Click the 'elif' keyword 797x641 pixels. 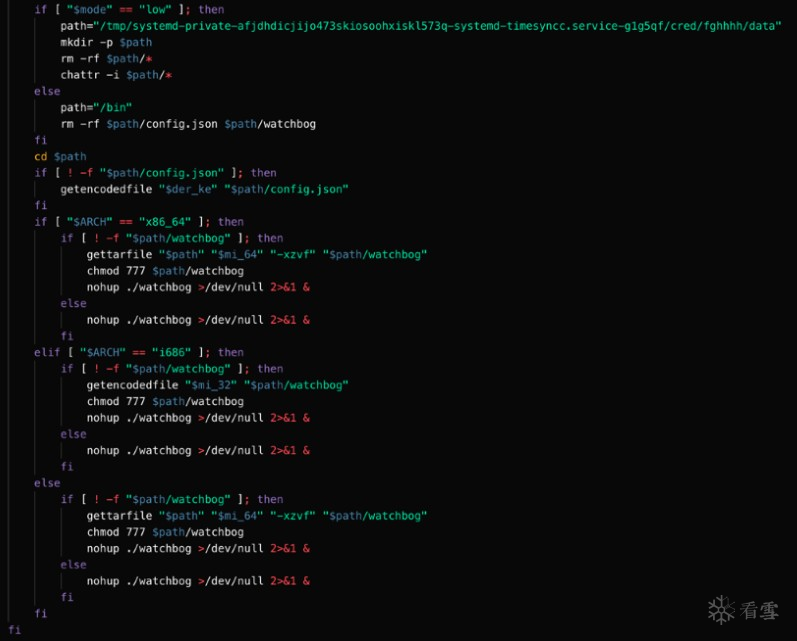[x=47, y=352]
